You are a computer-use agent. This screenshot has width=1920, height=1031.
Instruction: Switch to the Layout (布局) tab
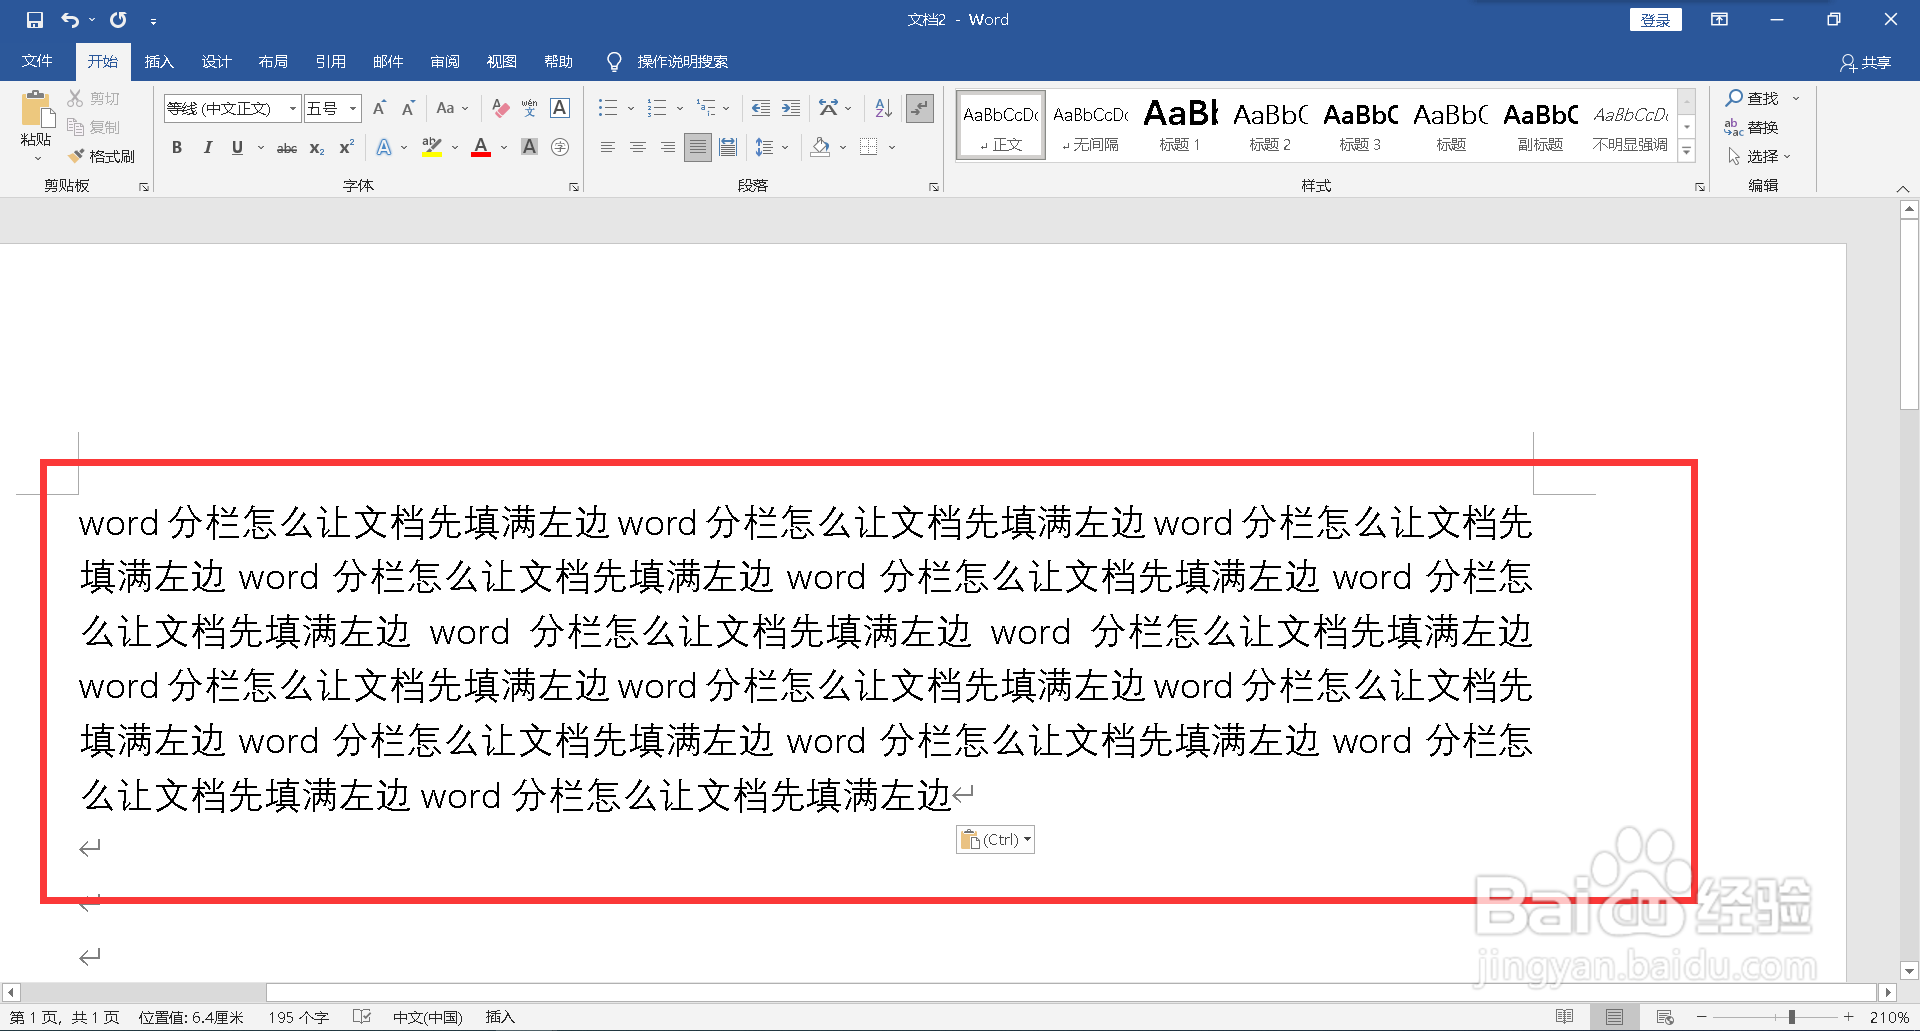pos(273,61)
